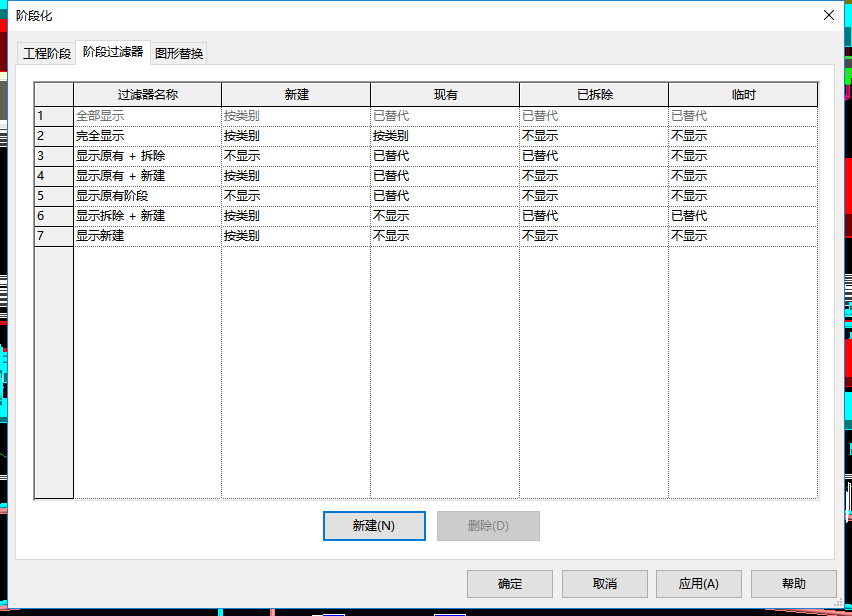
Task: Click 临时 cell in 显示原有 + 新建 row
Action: pos(743,176)
